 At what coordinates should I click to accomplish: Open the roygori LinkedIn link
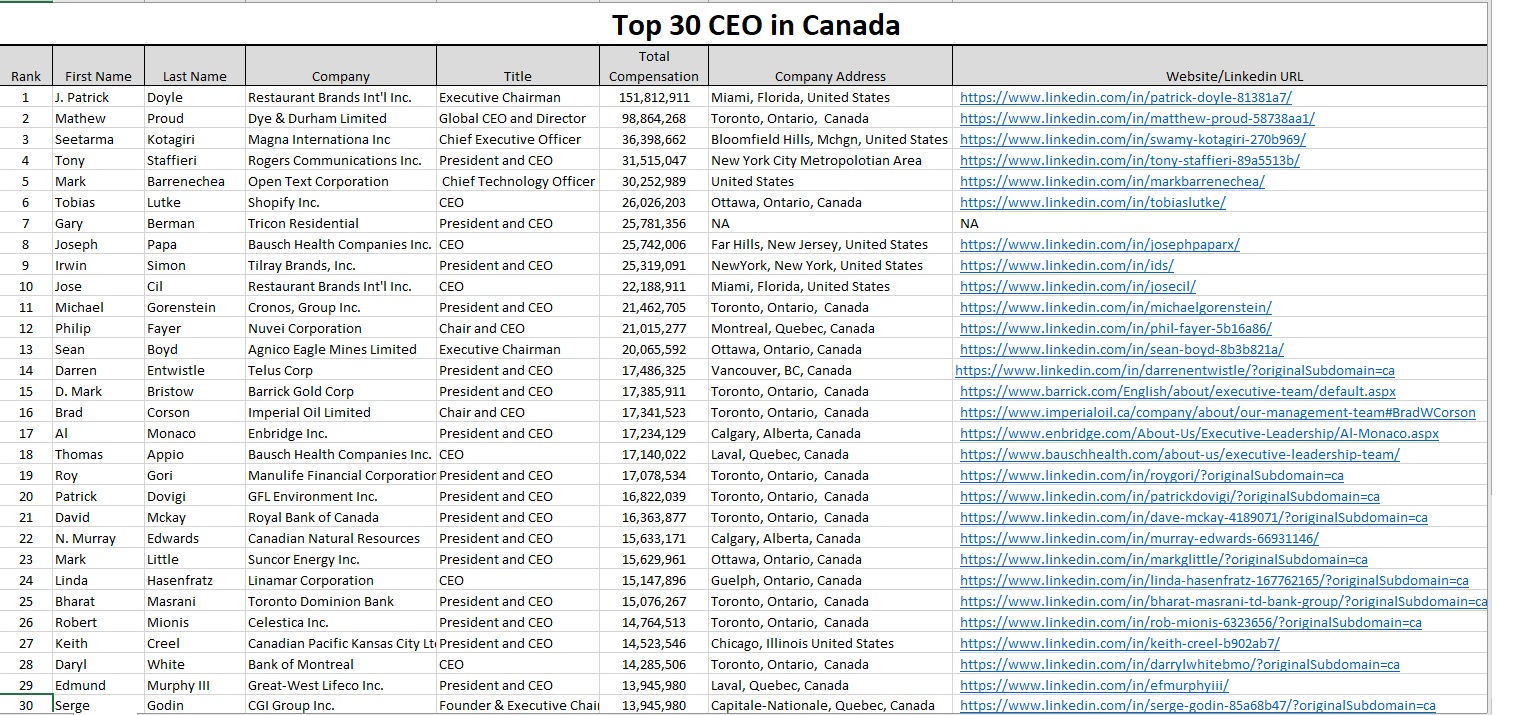[1152, 475]
